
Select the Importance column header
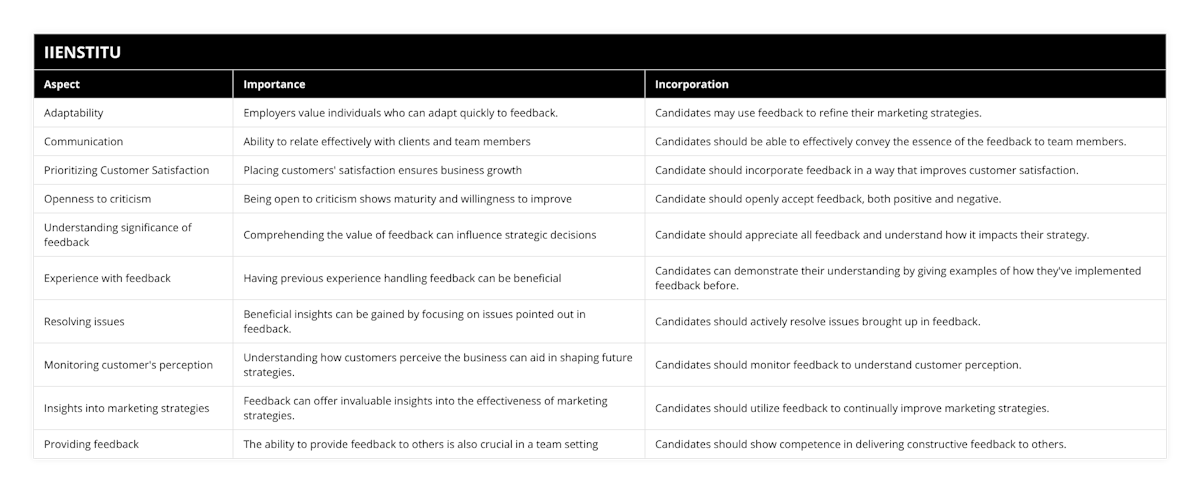coord(274,84)
